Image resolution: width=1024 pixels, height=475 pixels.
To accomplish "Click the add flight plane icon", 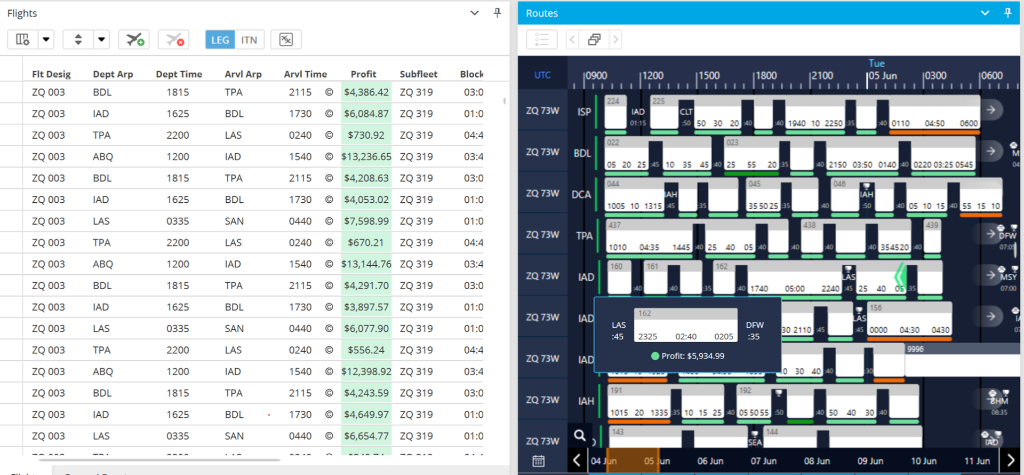I will click(132, 40).
